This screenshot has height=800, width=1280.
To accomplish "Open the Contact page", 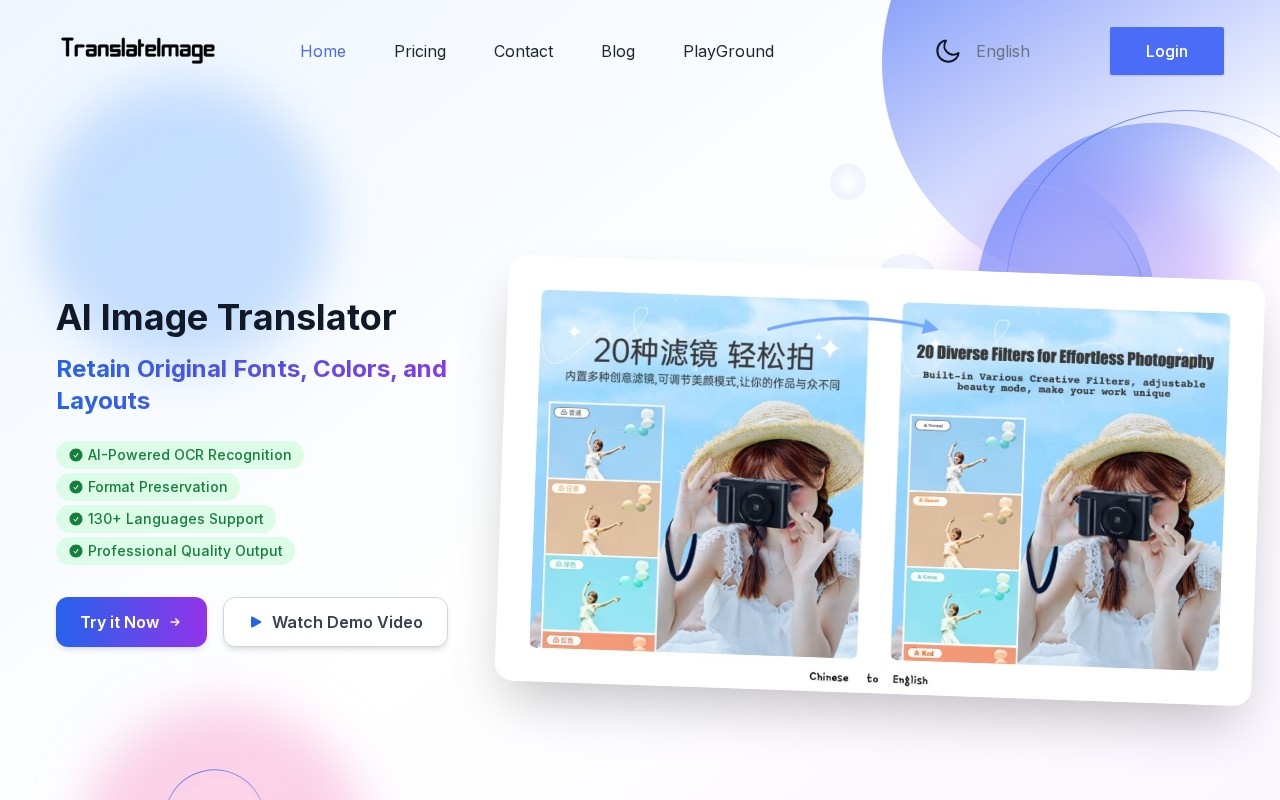I will pyautogui.click(x=523, y=51).
